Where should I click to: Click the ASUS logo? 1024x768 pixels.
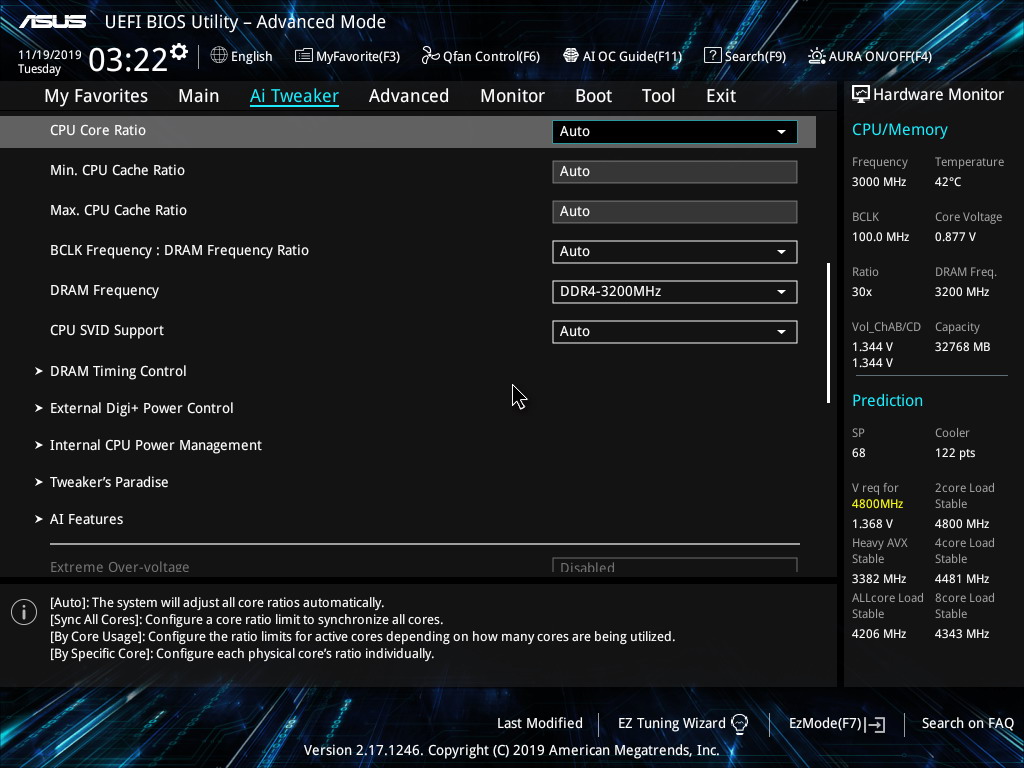point(52,22)
